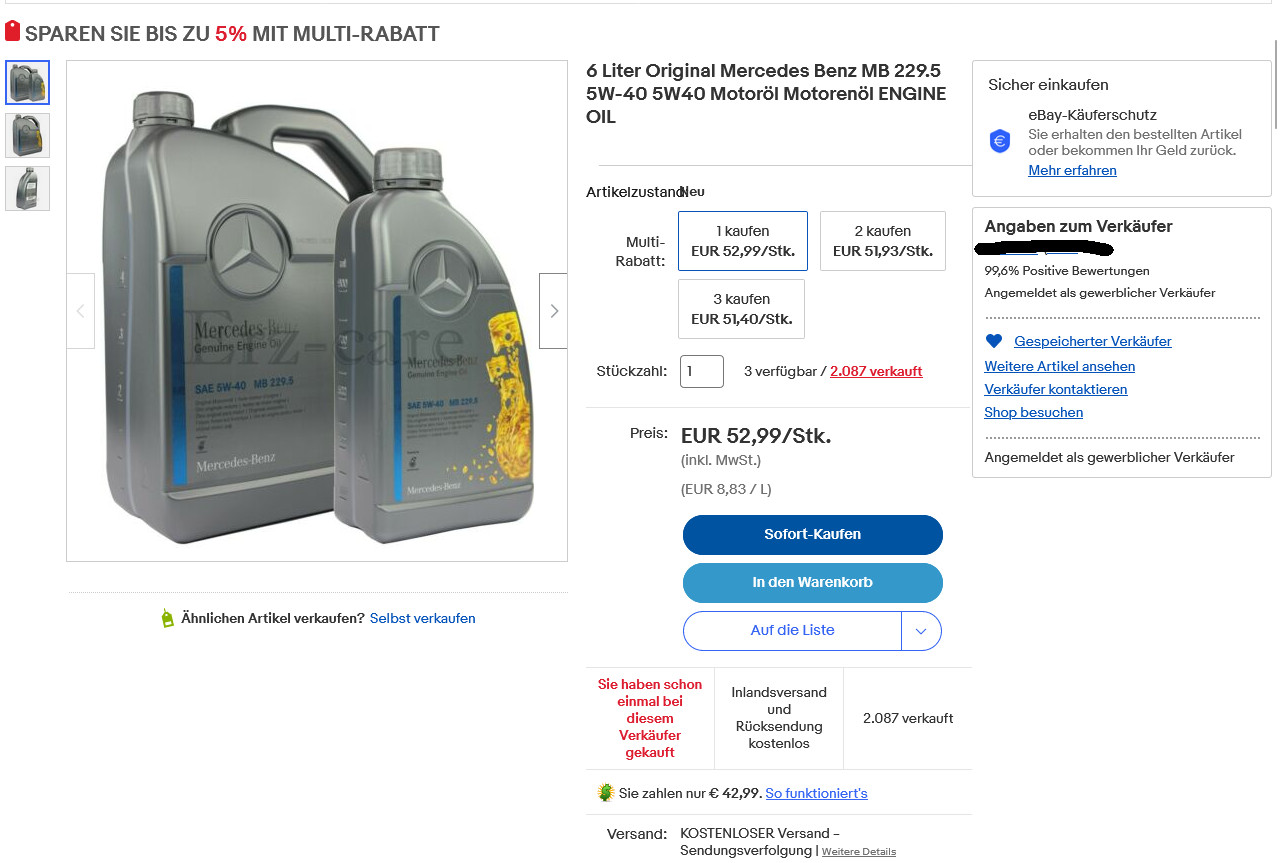This screenshot has width=1280, height=863.
Task: Click 'Weitere Details' shipping link
Action: (x=858, y=852)
